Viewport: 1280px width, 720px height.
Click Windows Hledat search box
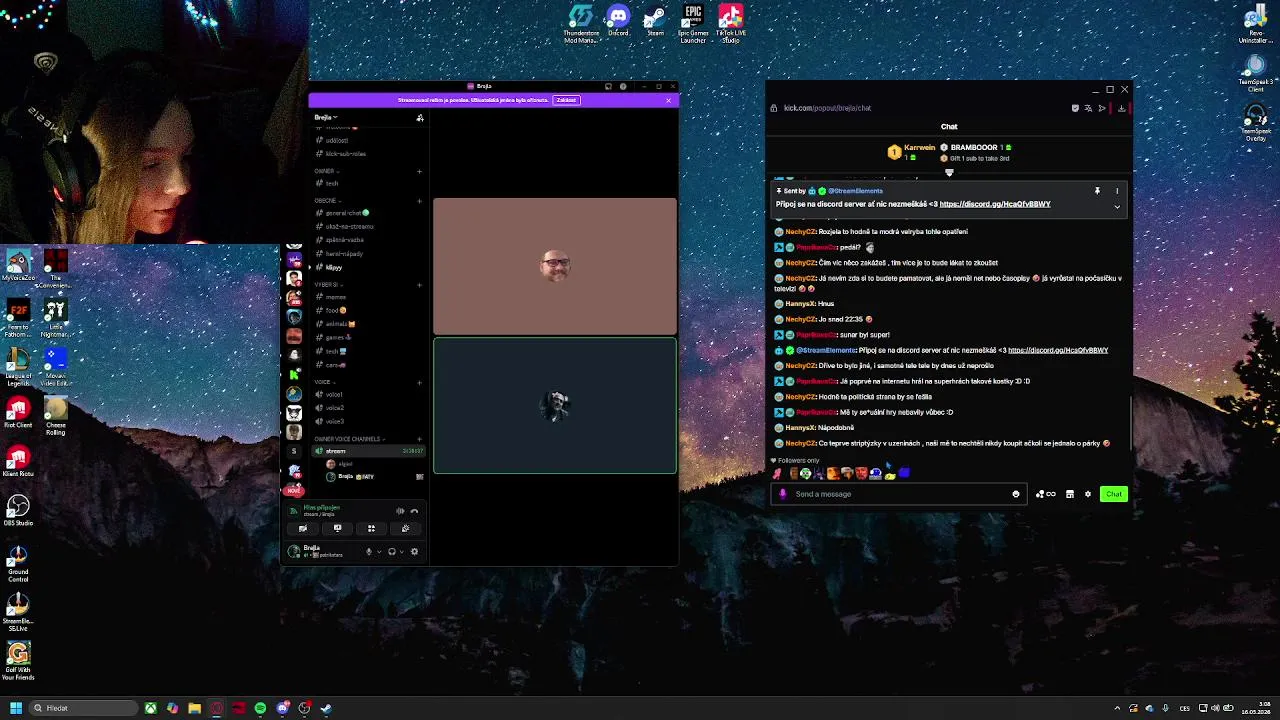[83, 708]
